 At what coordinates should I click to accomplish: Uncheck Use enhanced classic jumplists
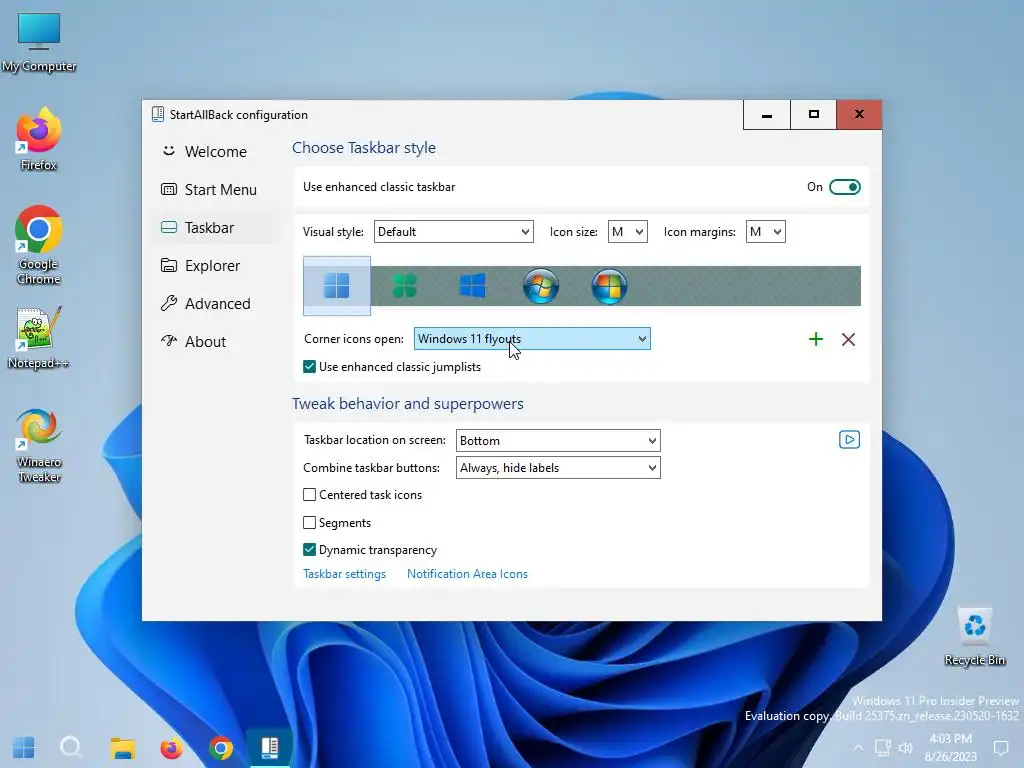pos(310,367)
